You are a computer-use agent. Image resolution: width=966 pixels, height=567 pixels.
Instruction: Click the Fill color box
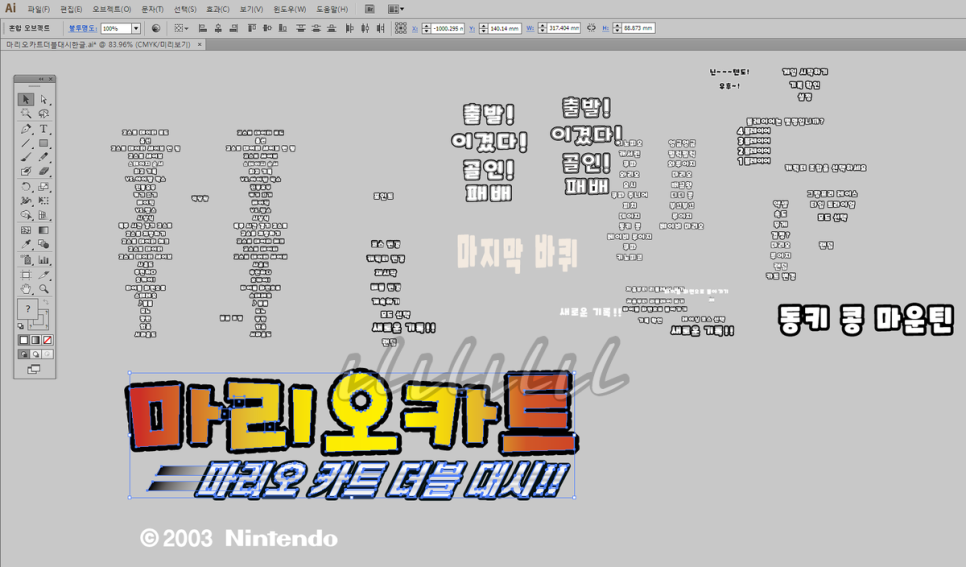pos(28,309)
